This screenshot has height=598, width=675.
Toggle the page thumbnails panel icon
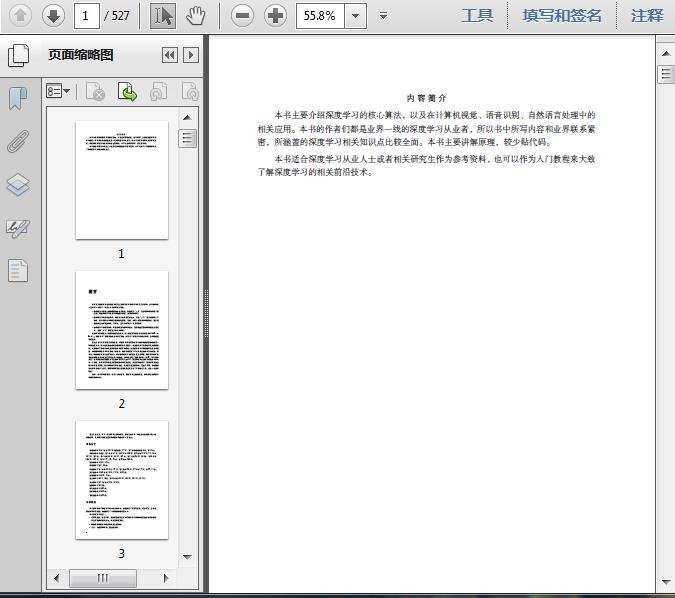[x=19, y=56]
